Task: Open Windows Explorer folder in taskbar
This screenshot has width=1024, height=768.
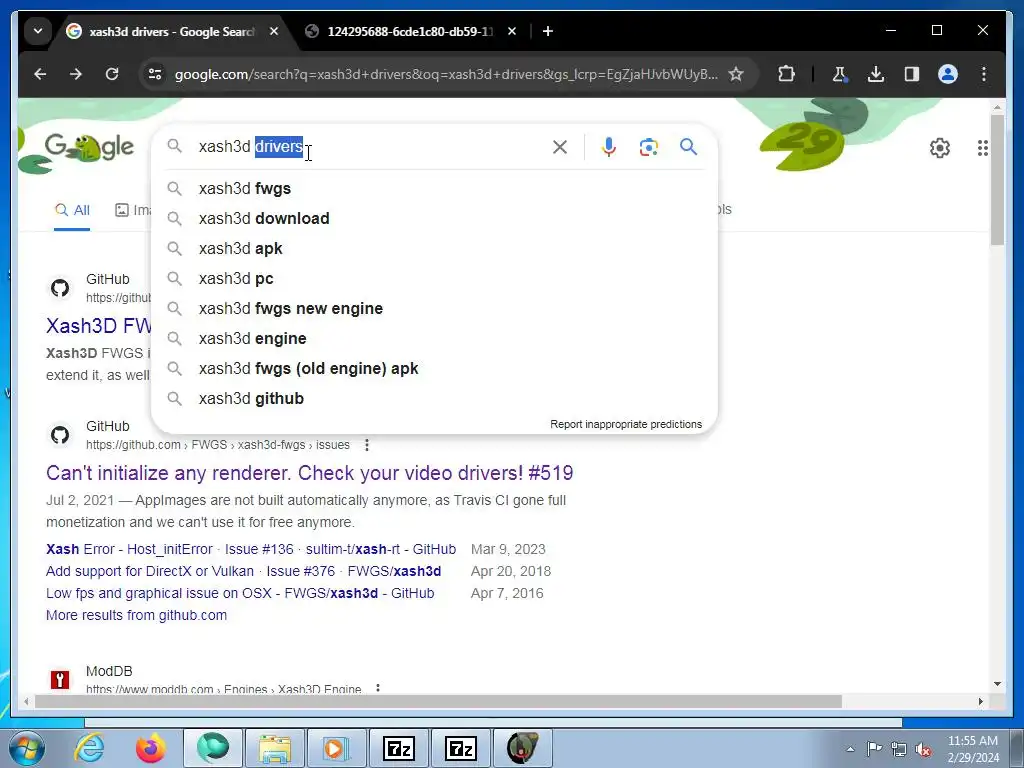Action: point(274,748)
